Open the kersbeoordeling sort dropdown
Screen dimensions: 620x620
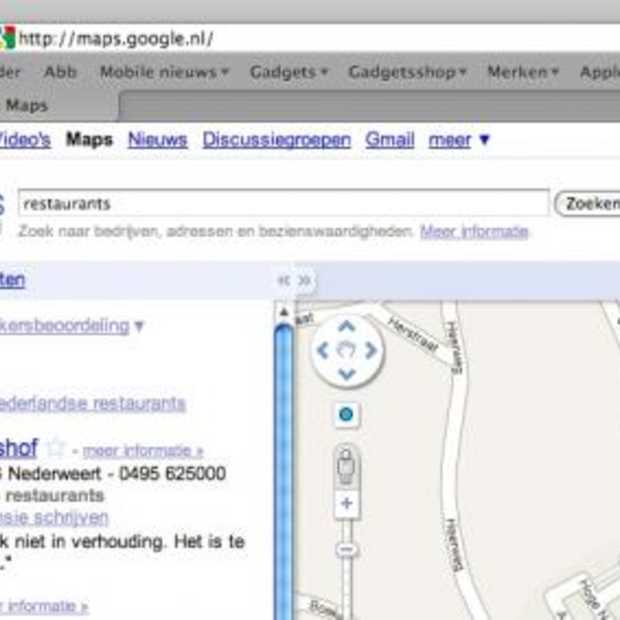tap(72, 326)
